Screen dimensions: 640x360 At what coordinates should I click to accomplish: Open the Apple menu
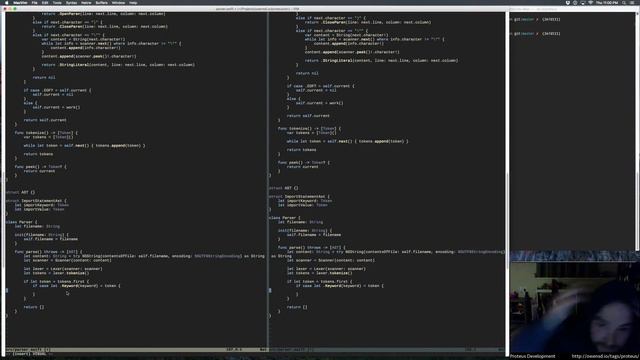click(x=6, y=2)
